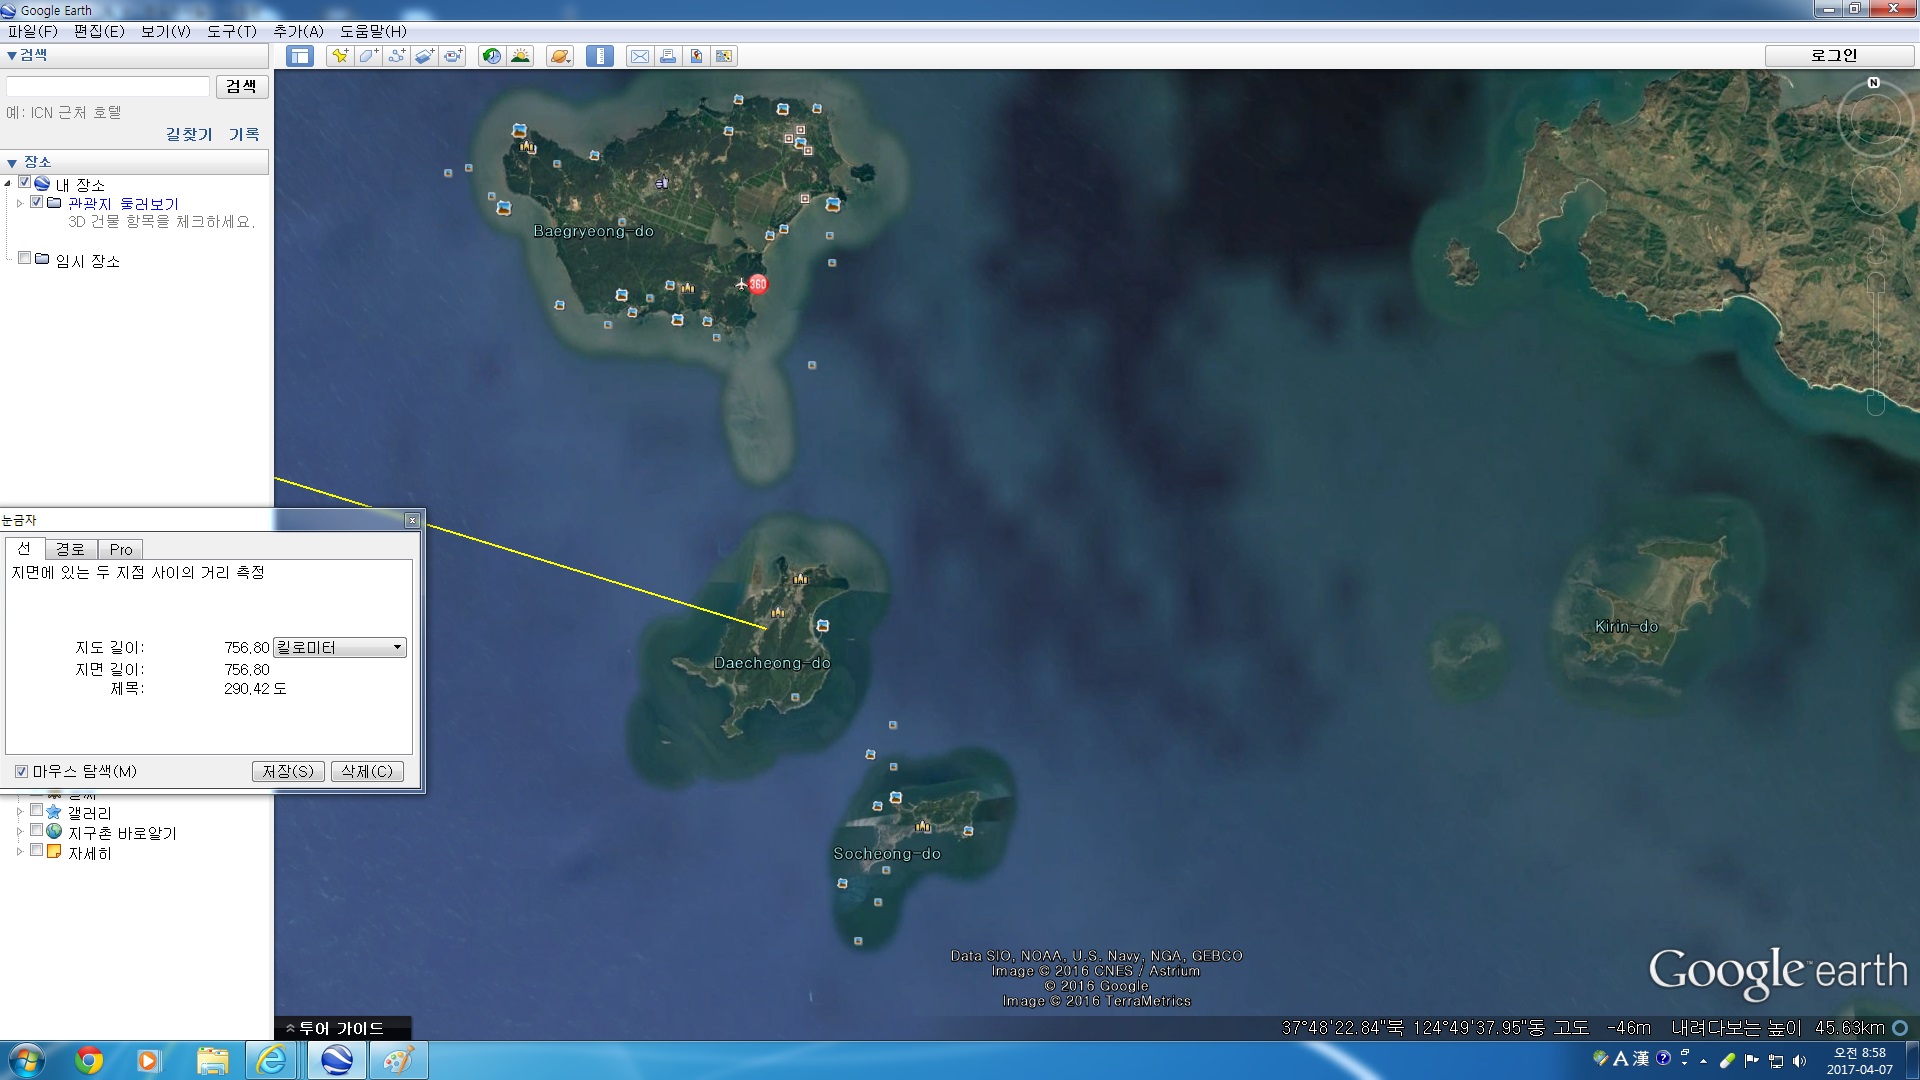
Task: Click the Daecheong-do island label
Action: coord(772,663)
